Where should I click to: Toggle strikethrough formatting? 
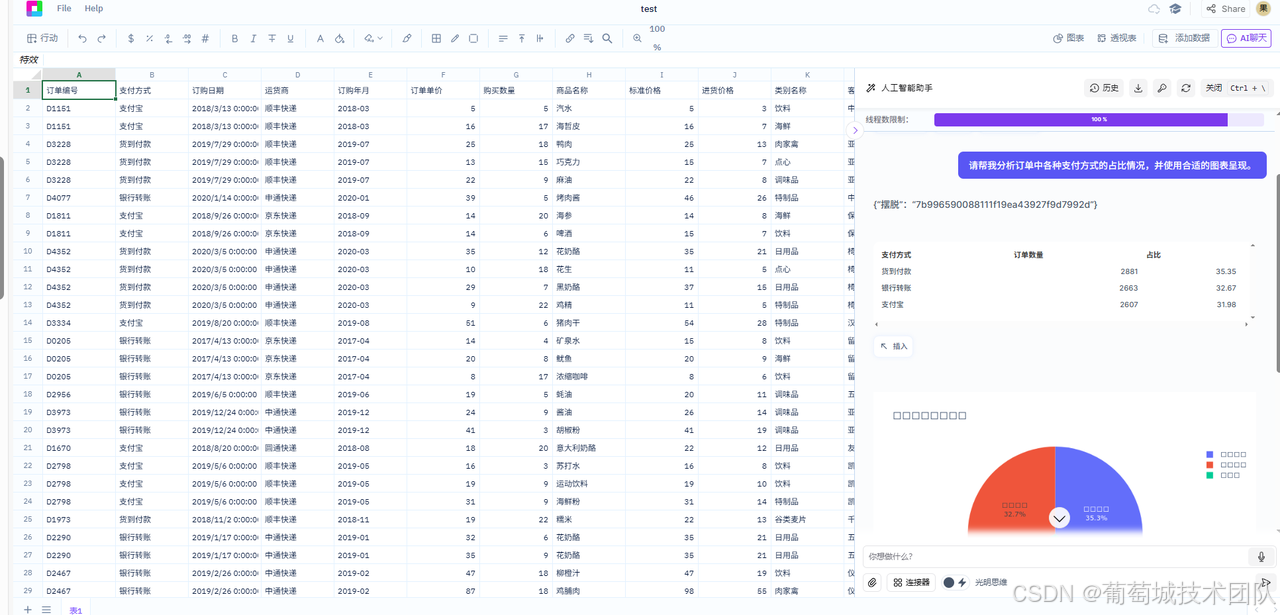(x=272, y=38)
